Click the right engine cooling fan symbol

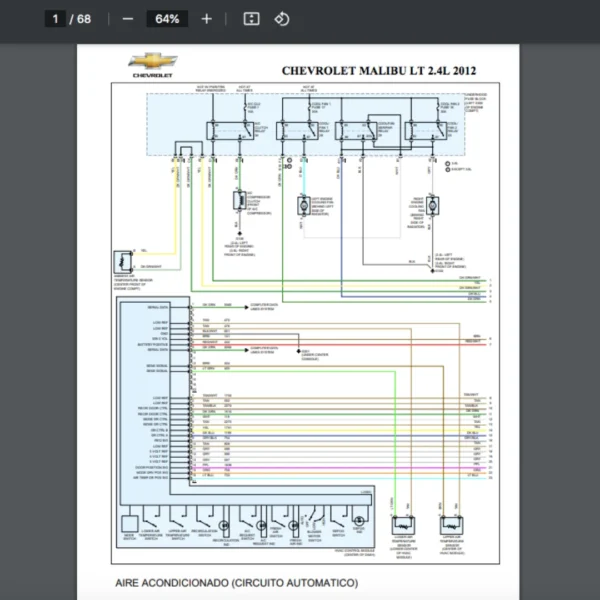coord(433,204)
